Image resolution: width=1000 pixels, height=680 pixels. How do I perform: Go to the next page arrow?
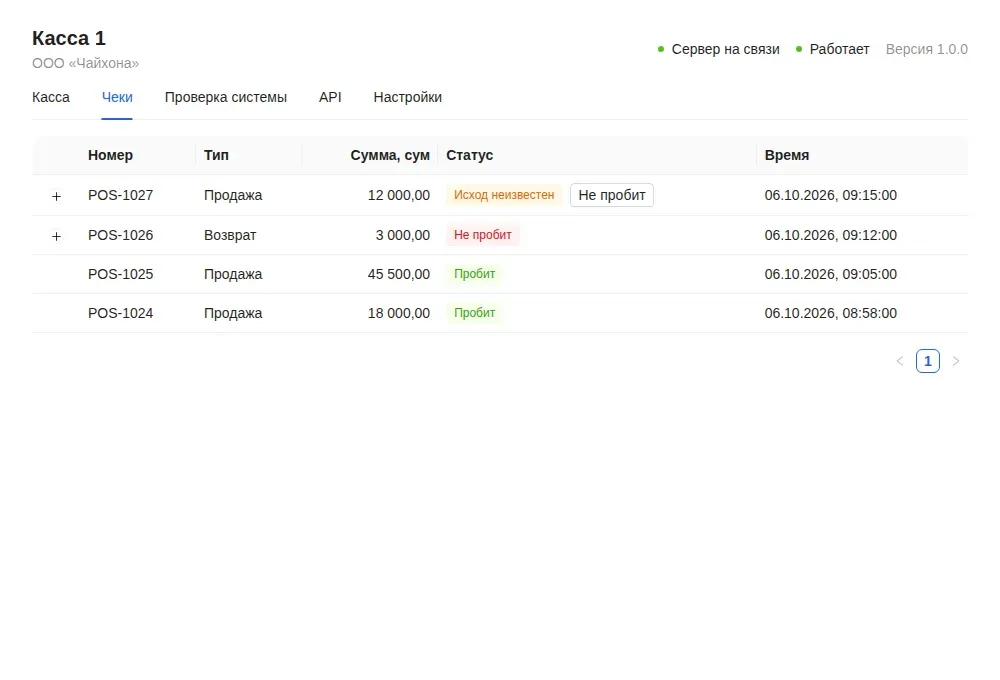pos(956,361)
